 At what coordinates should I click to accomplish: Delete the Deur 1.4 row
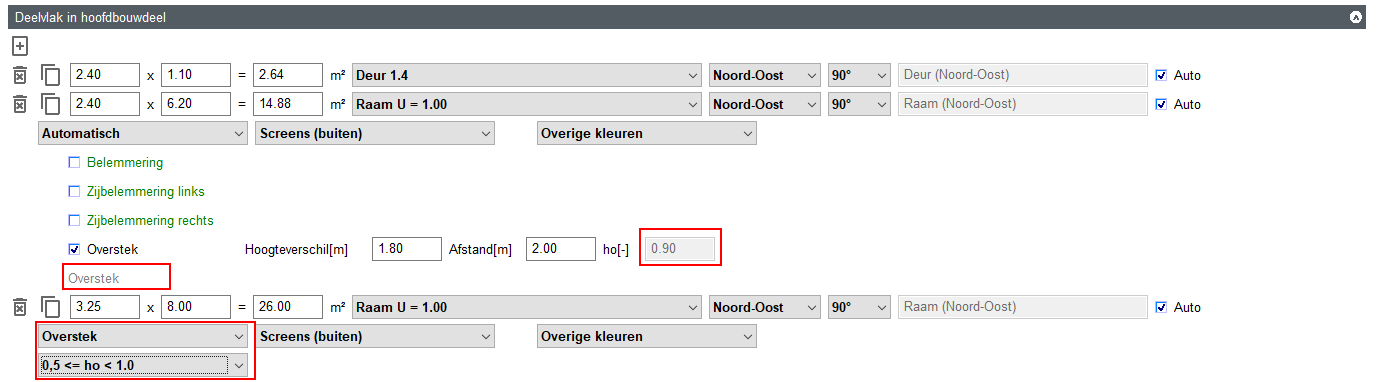pos(20,75)
